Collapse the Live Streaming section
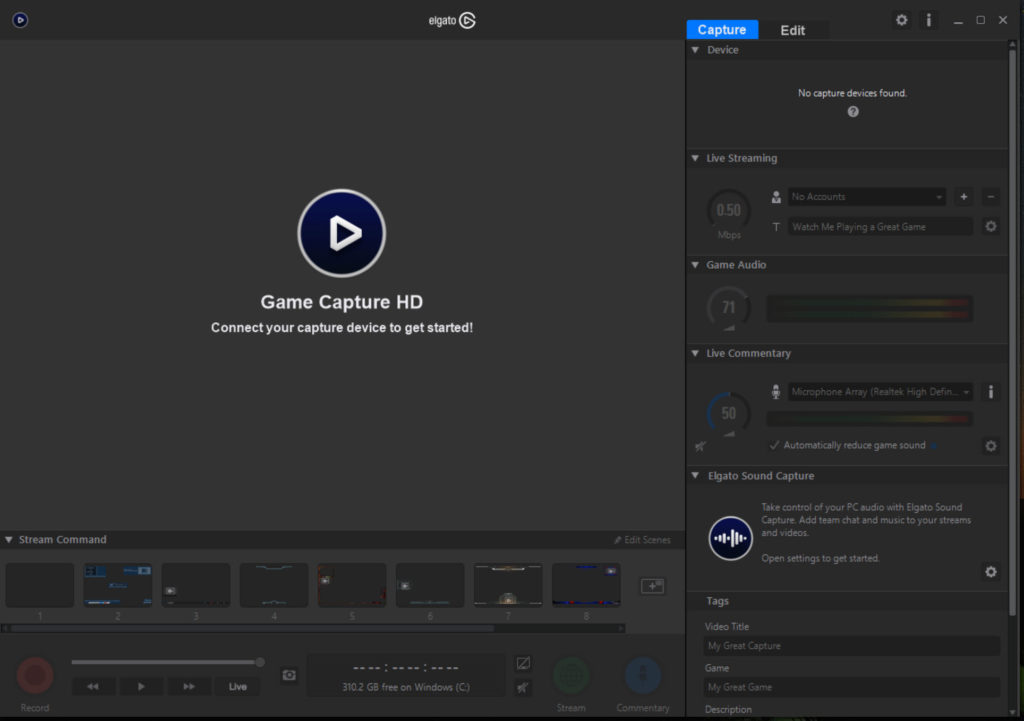The image size is (1024, 721). point(696,158)
